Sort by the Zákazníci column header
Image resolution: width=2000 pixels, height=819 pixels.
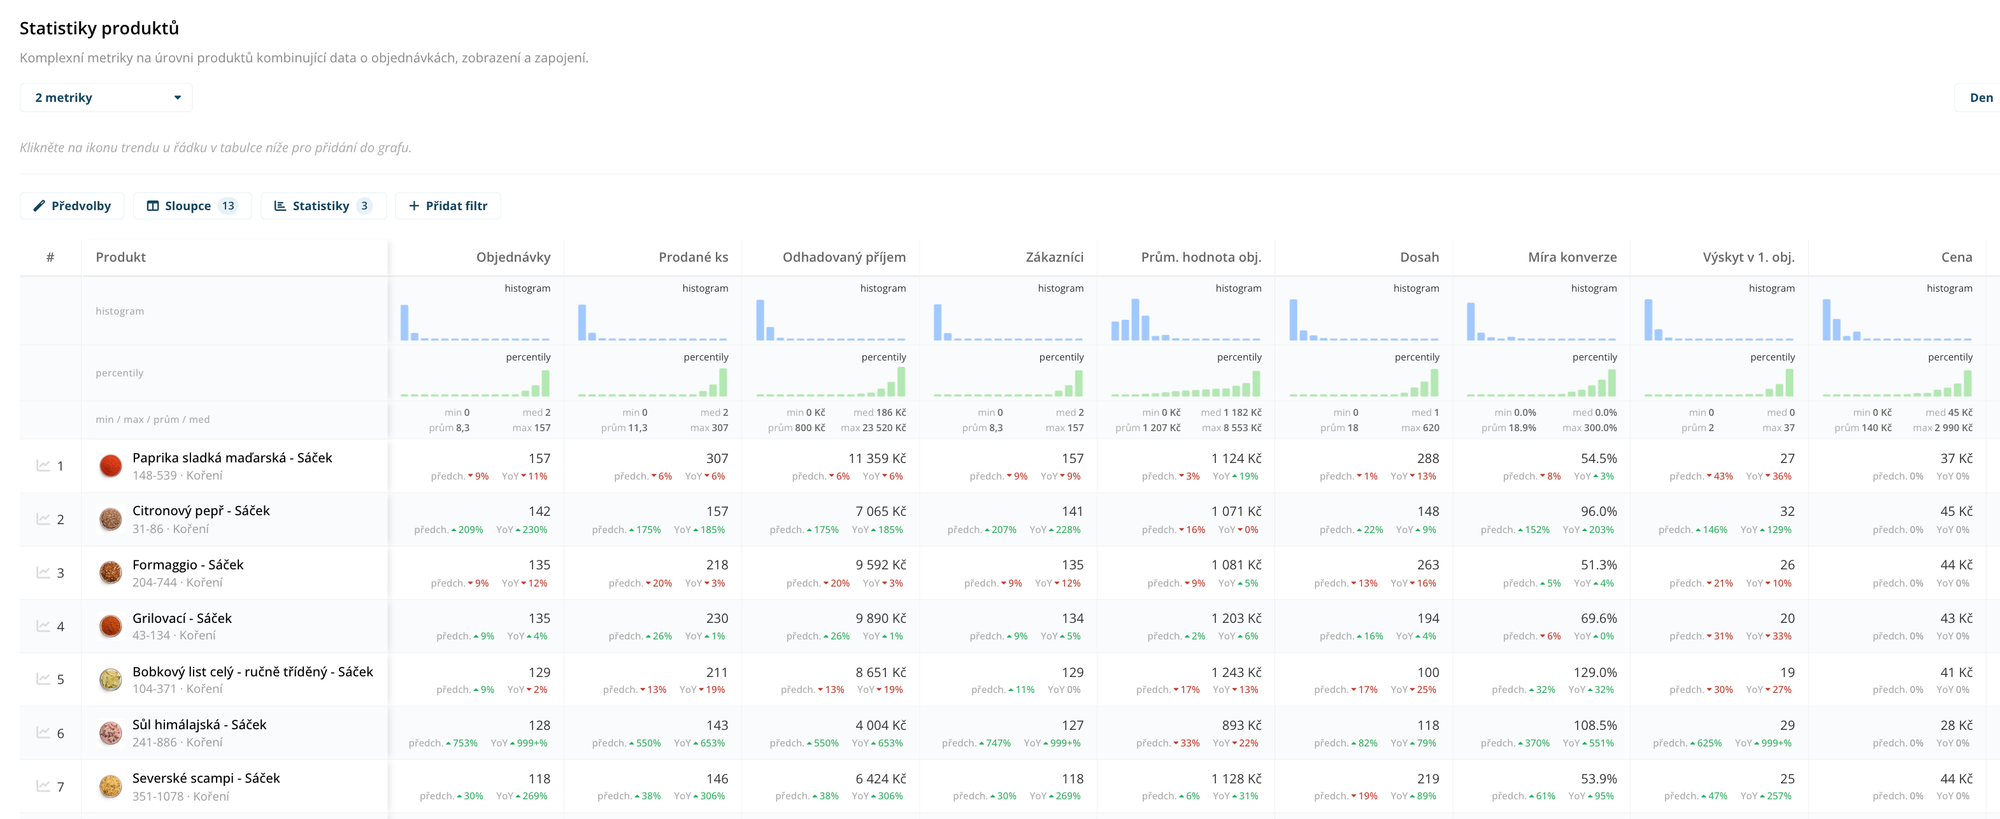1054,257
